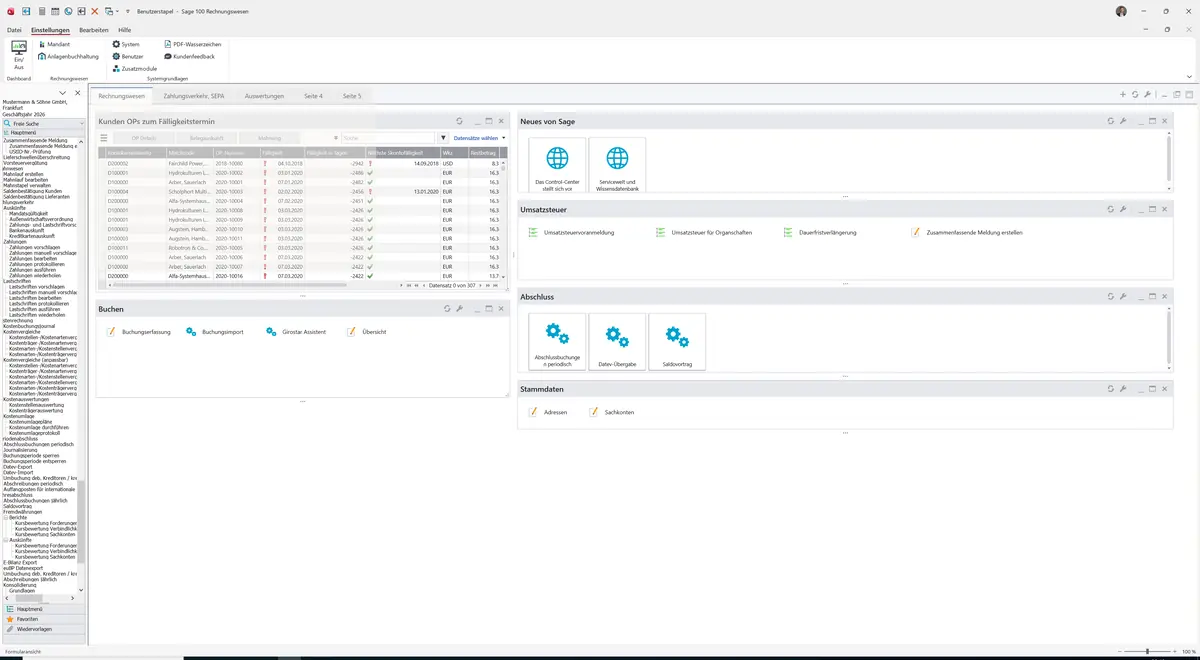Open Übersicht in Buchen panel
The height and width of the screenshot is (660, 1200).
367,331
